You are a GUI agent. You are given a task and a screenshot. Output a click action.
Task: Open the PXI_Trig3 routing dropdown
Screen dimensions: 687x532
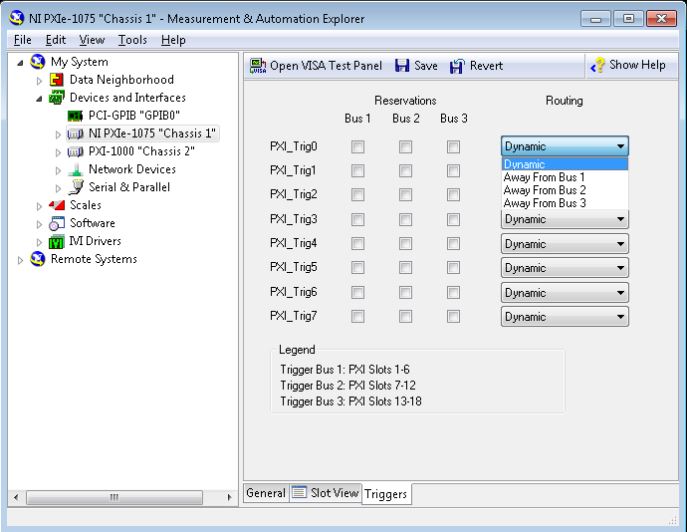click(565, 219)
